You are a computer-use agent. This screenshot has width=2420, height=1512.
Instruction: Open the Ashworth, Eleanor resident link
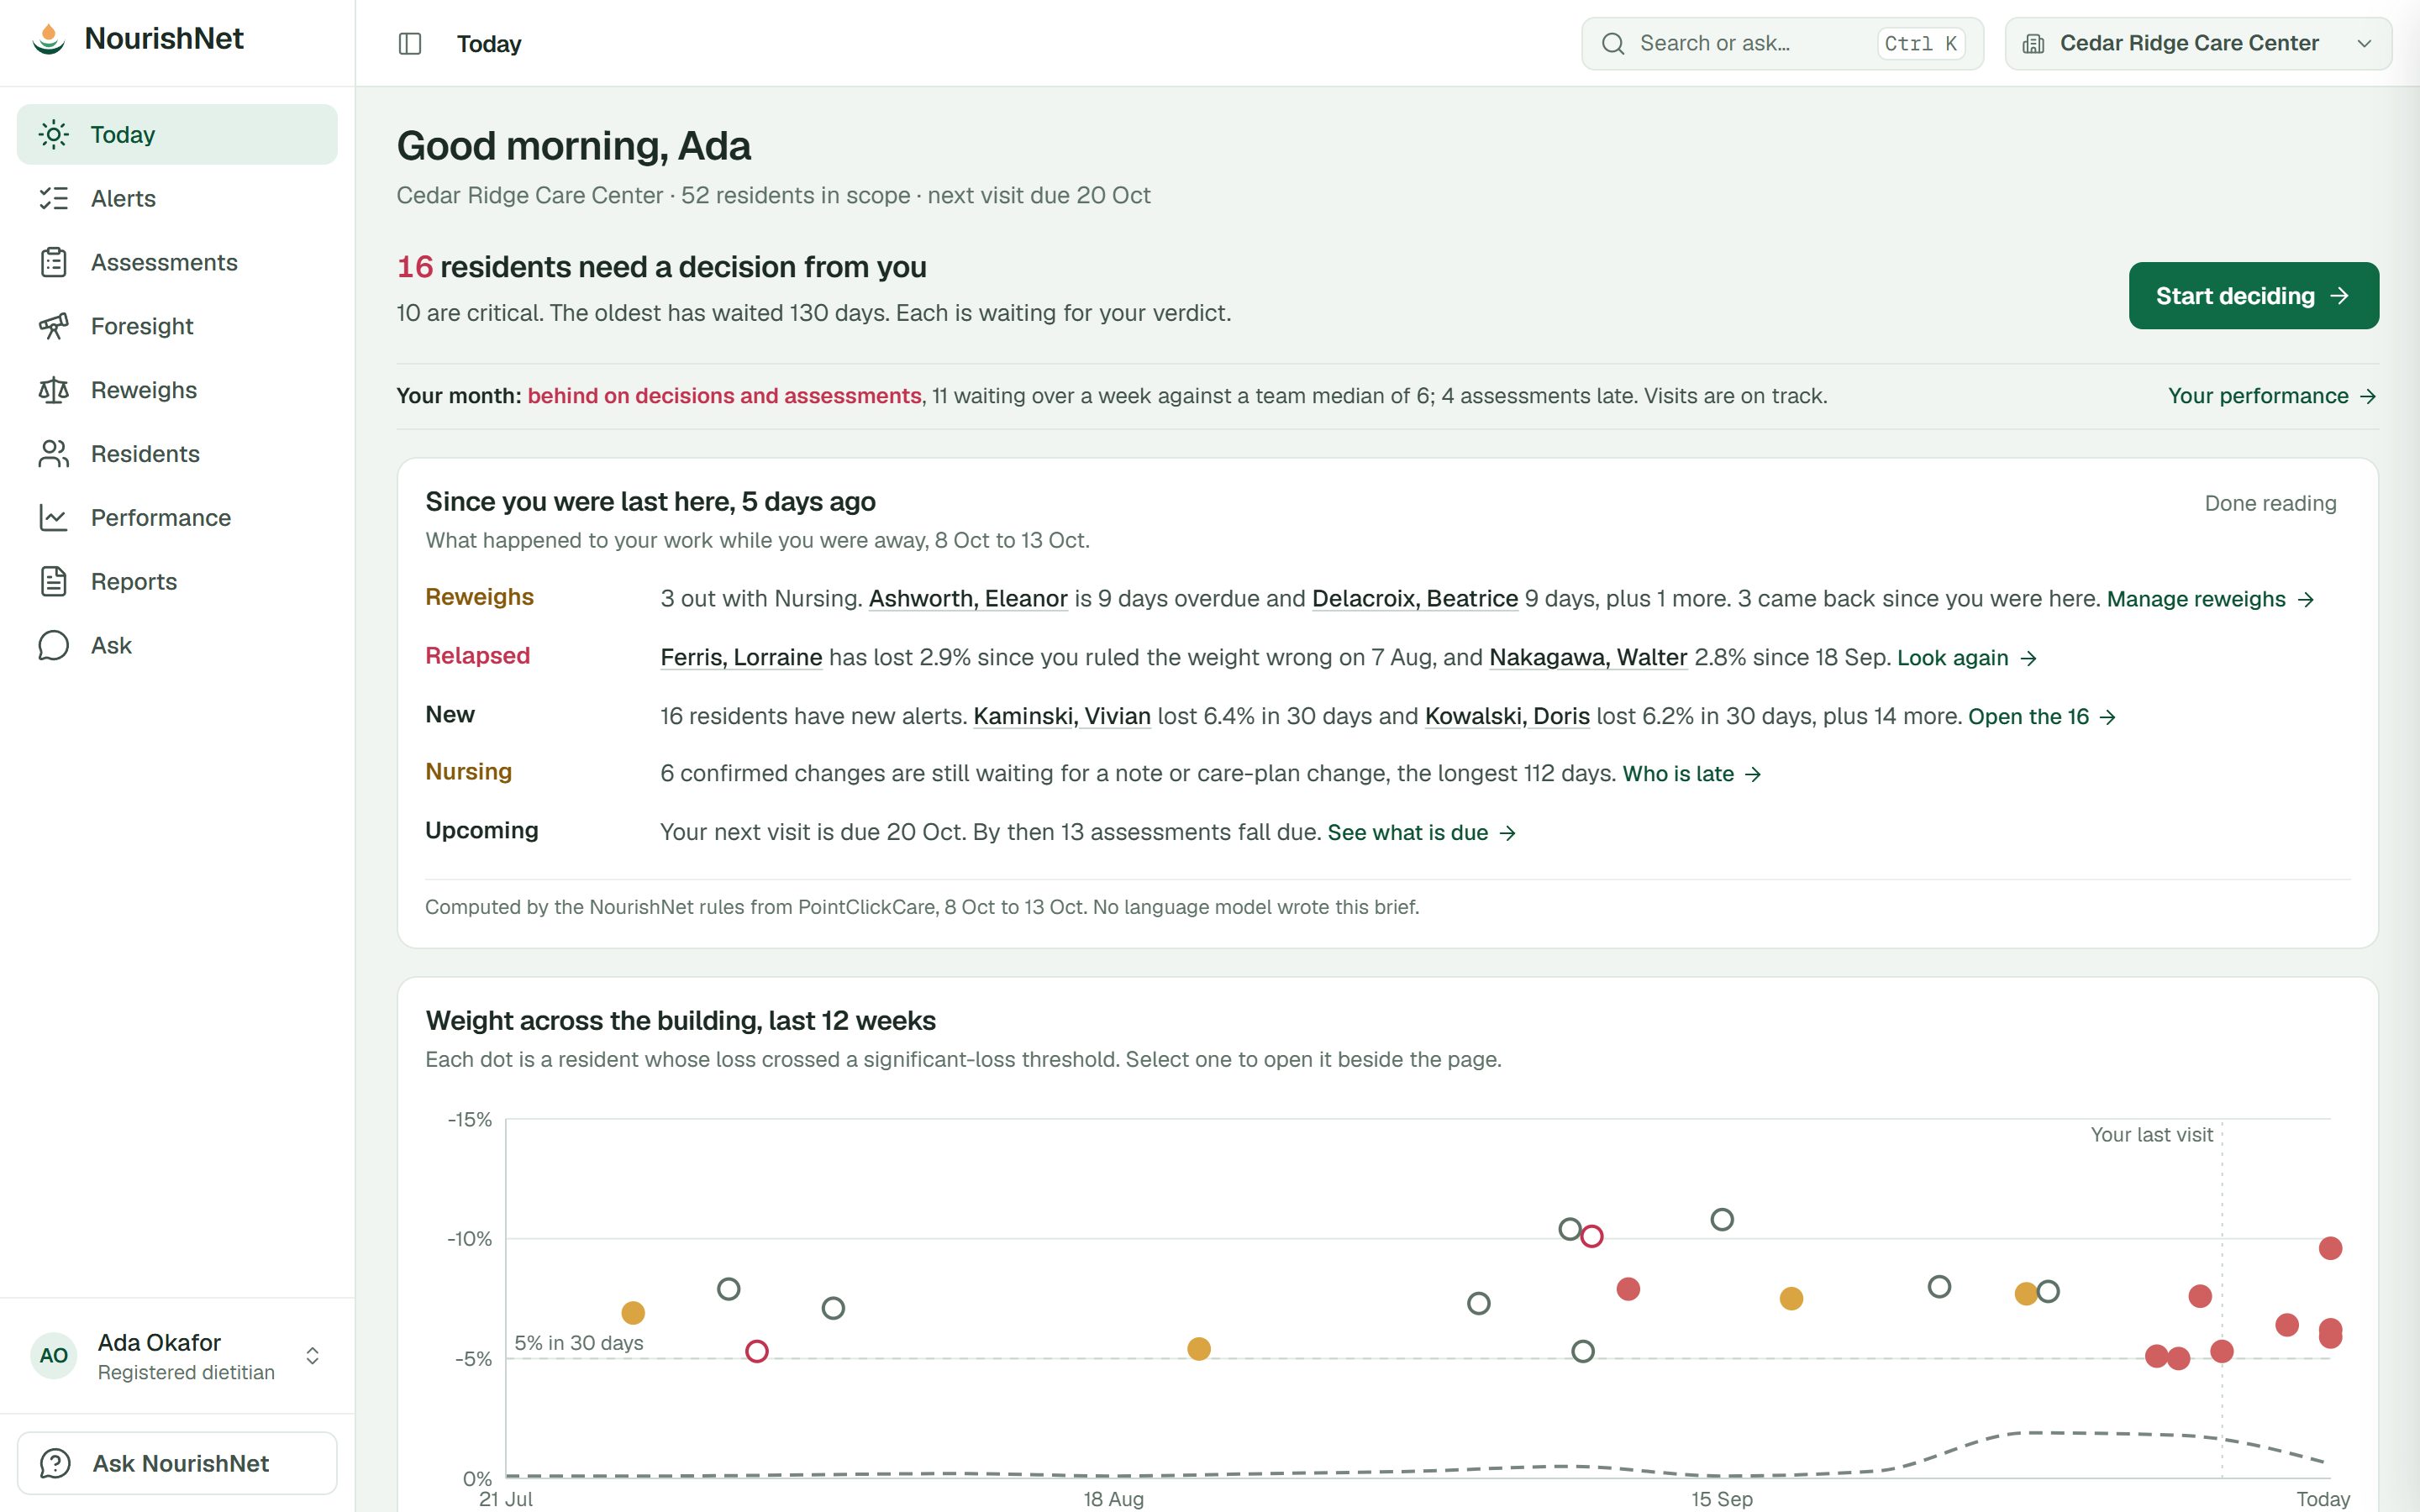tap(968, 599)
